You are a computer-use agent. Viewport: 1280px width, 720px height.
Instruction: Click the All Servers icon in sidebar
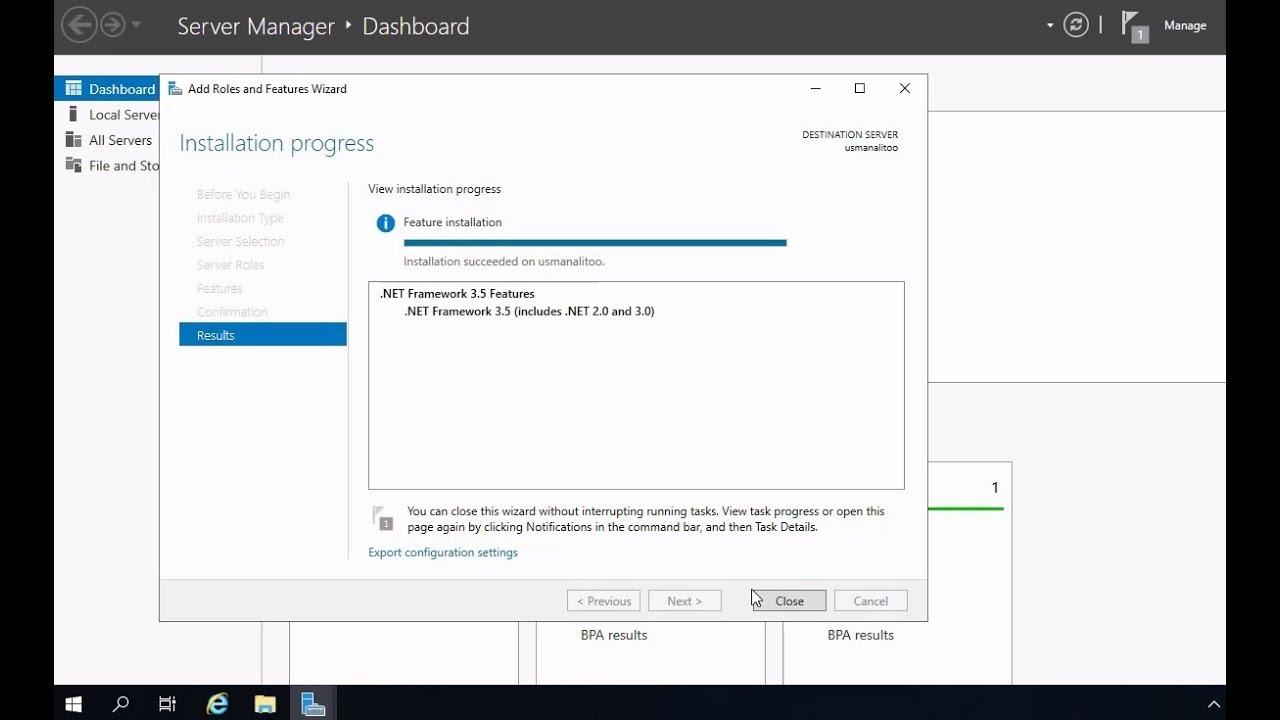coord(74,140)
